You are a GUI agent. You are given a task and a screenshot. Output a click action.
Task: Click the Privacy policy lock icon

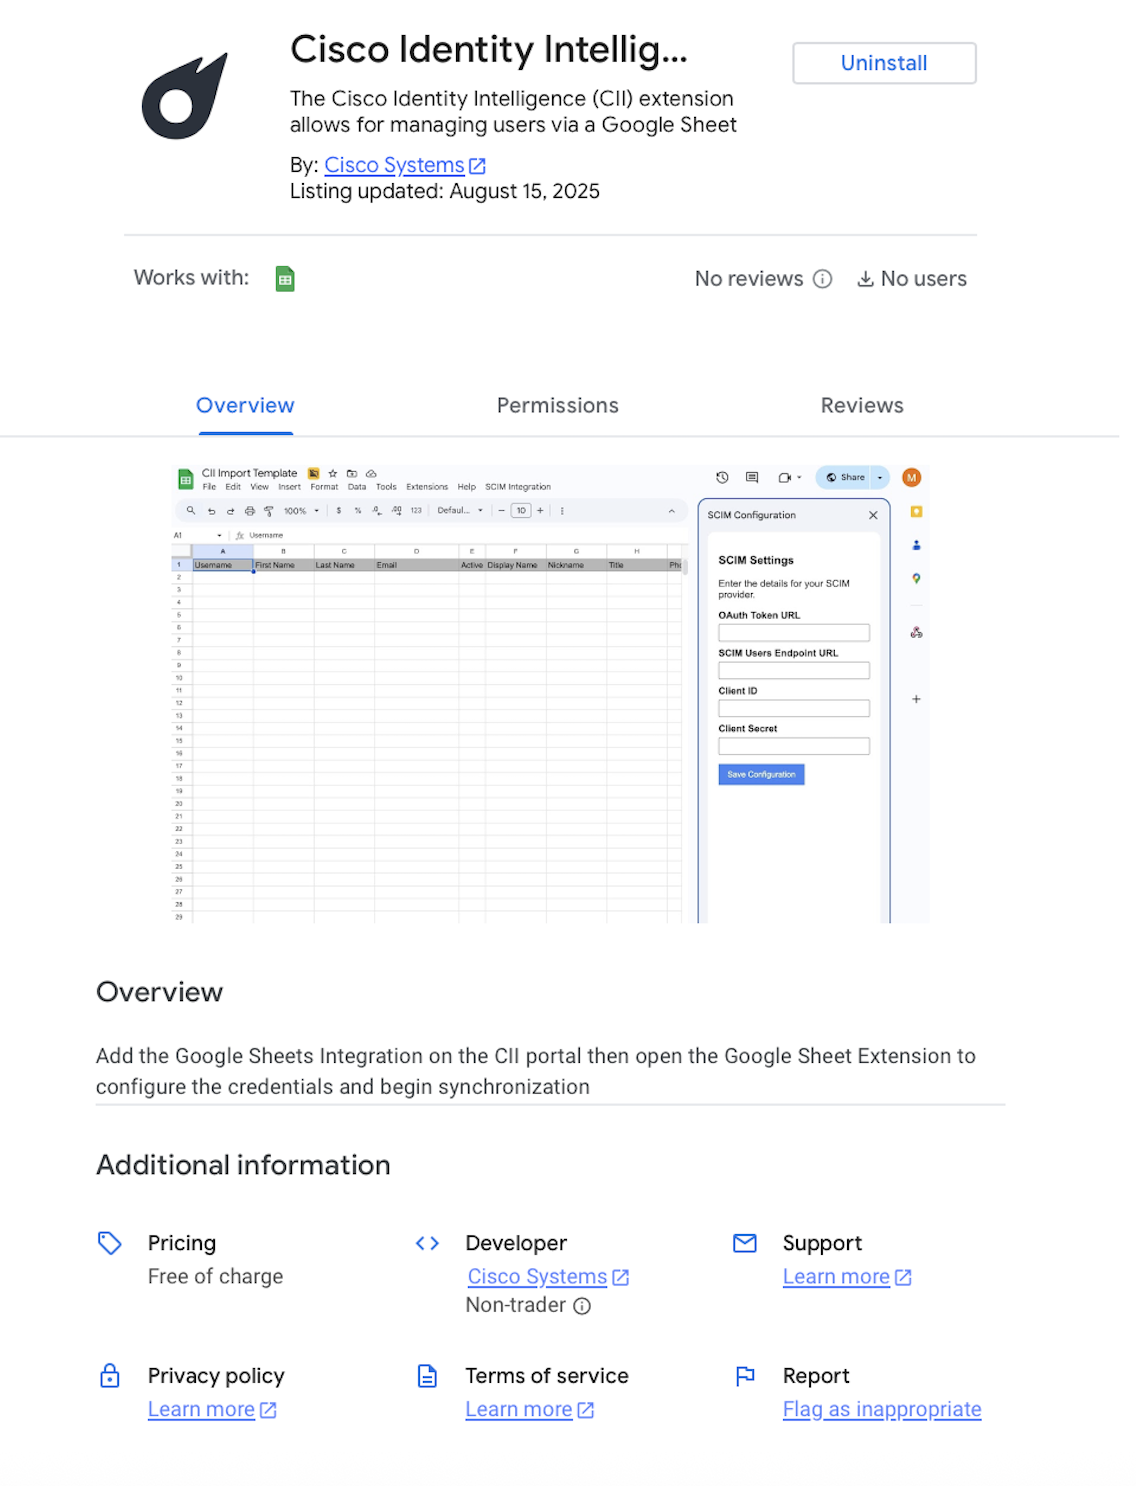tap(110, 1376)
